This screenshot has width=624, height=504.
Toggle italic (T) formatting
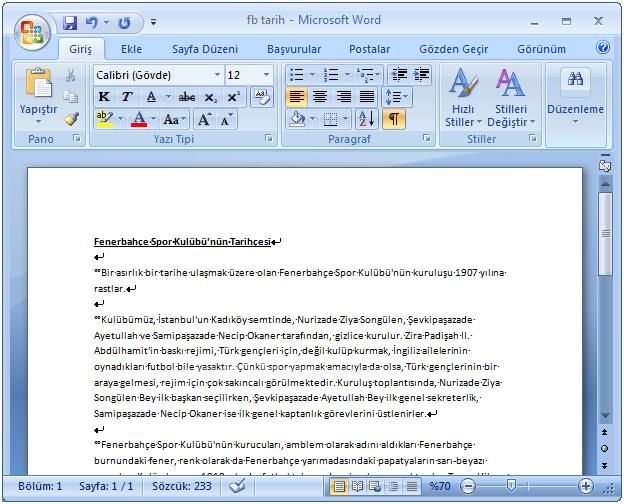127,97
